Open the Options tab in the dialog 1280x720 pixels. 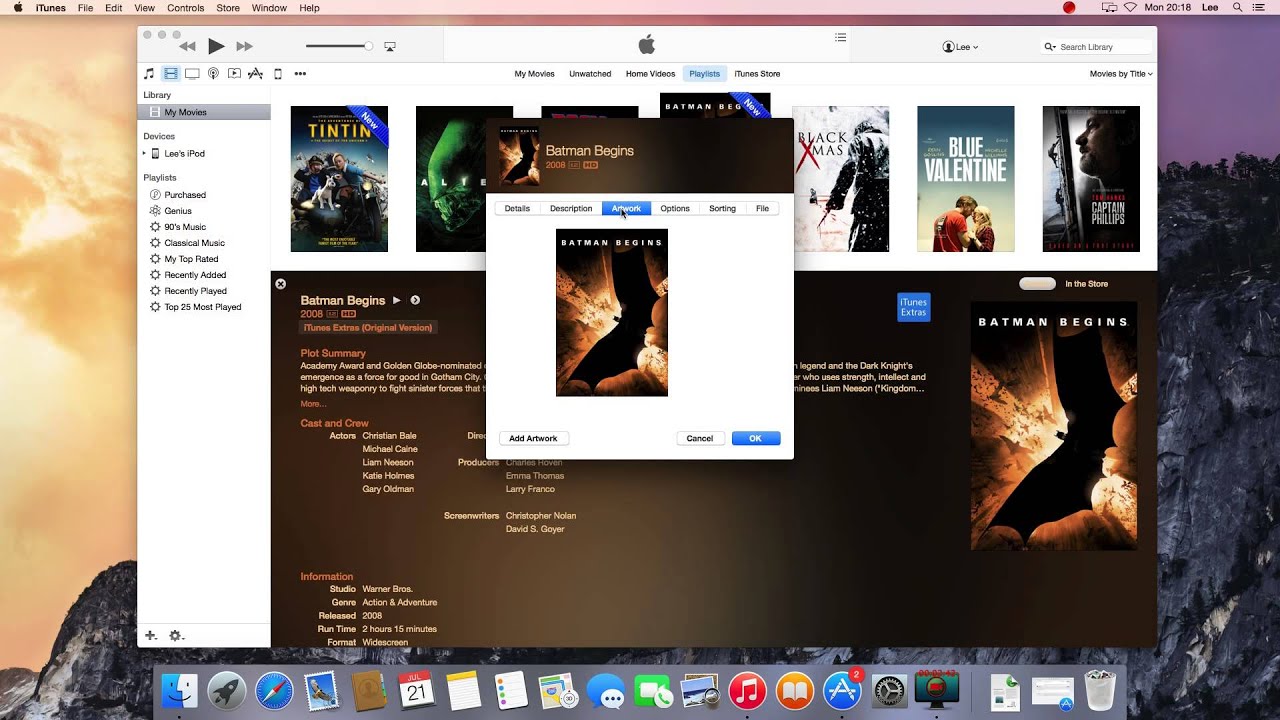click(x=675, y=208)
